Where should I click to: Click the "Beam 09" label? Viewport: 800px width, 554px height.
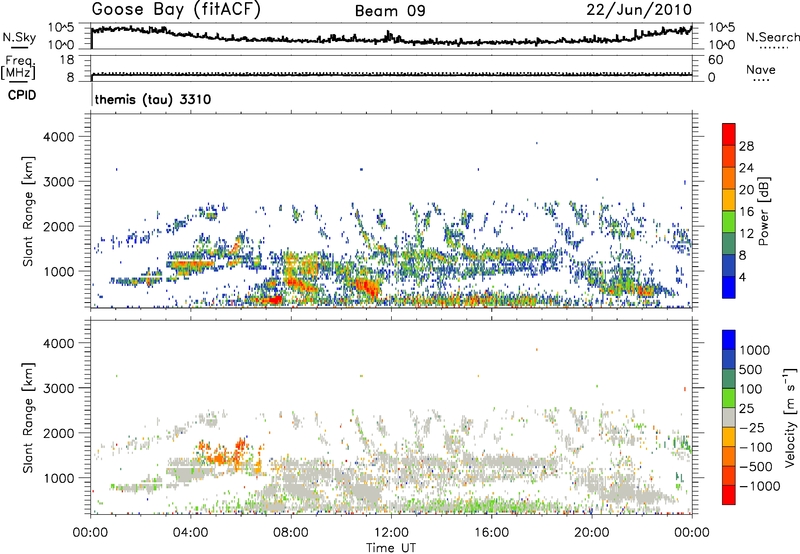coord(390,11)
